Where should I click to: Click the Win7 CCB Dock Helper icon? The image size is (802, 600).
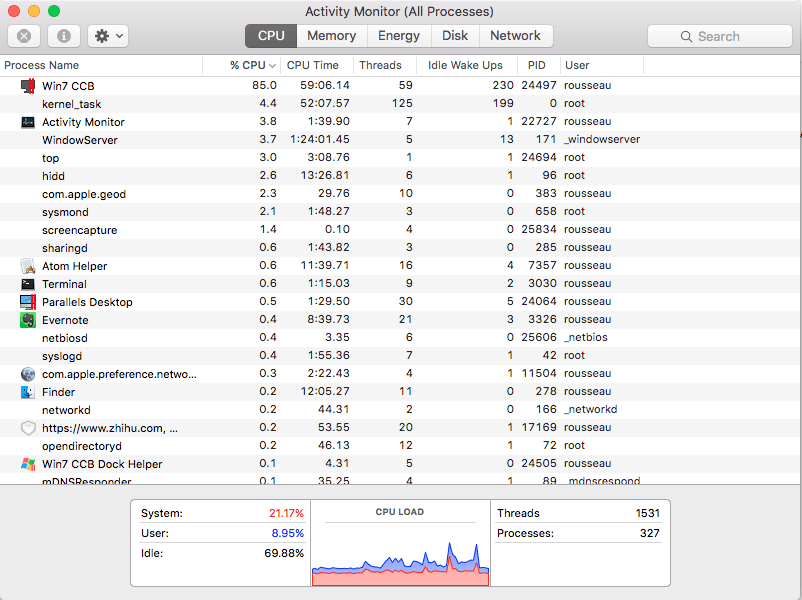[28, 464]
